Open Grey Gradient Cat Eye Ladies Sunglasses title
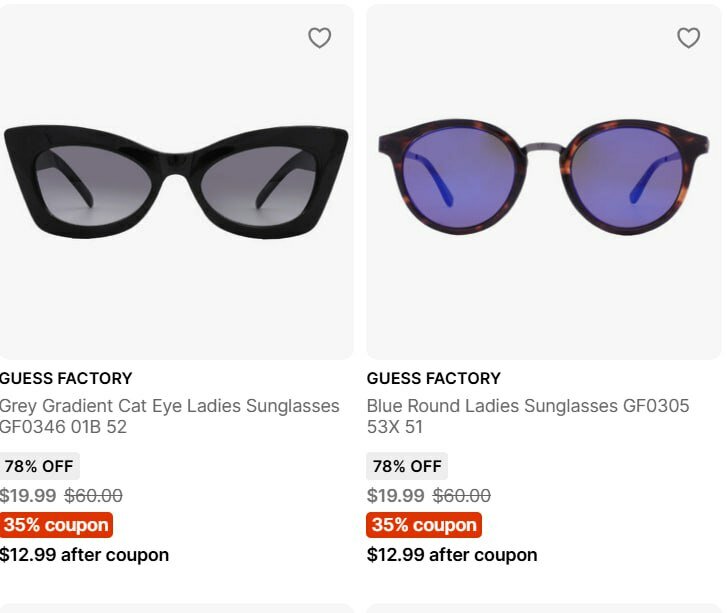Screen dimensions: 727x613 (169, 406)
